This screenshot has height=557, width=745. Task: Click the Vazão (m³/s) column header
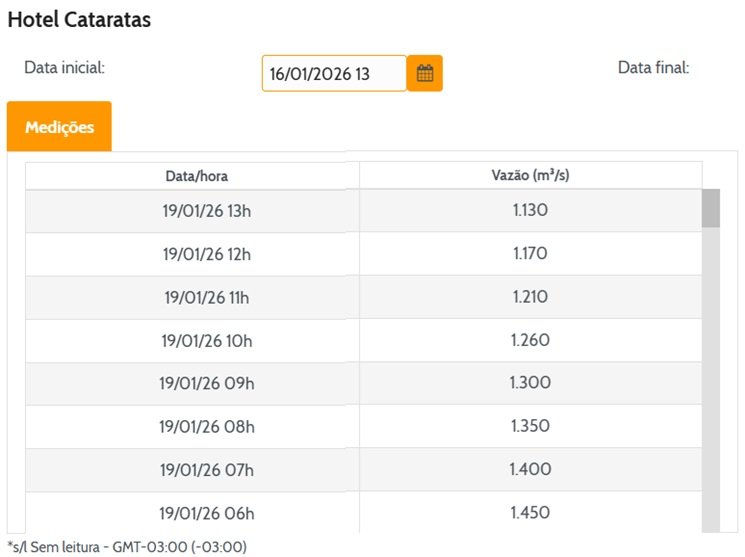[530, 176]
